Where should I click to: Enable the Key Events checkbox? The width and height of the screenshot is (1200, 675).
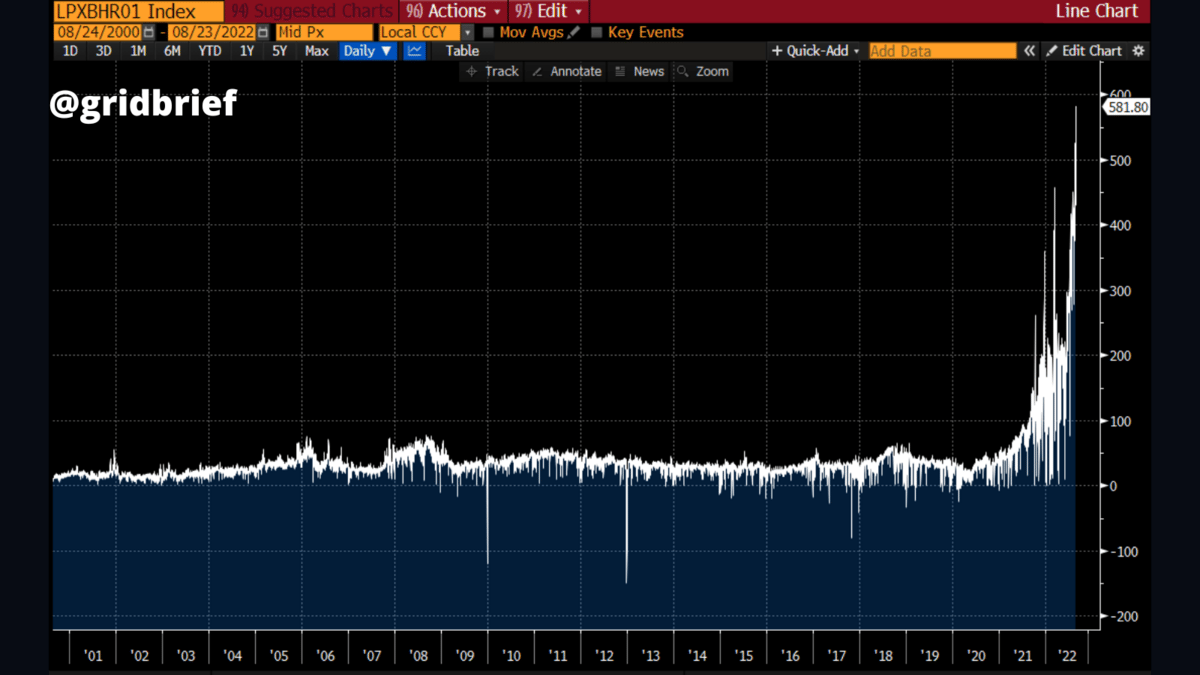[x=597, y=32]
